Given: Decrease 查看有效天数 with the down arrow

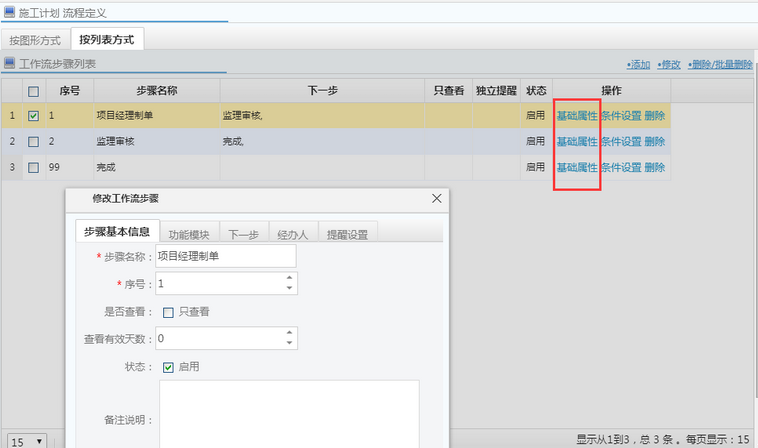Looking at the screenshot, I should coord(290,344).
